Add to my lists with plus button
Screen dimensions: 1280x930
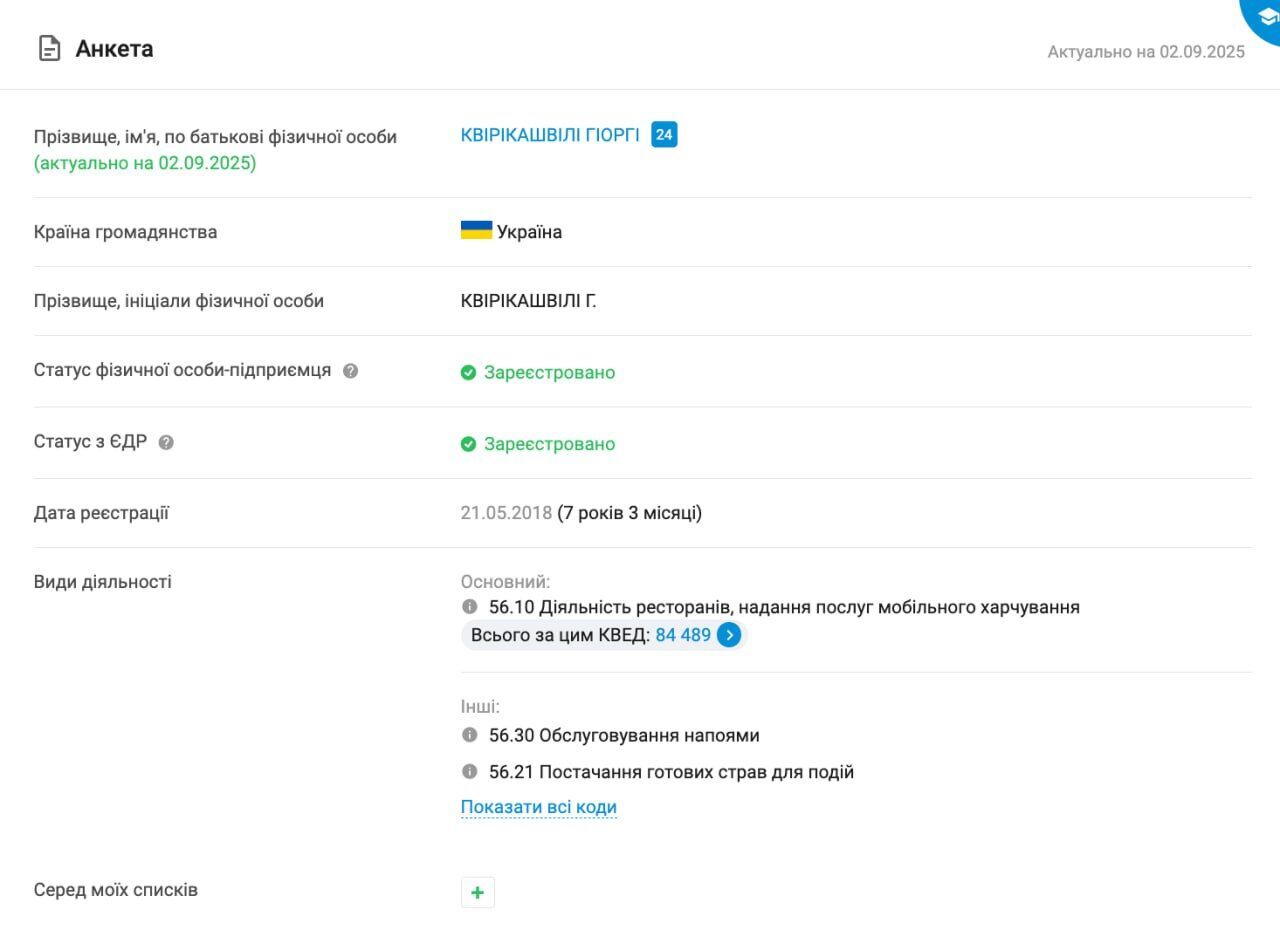tap(477, 892)
